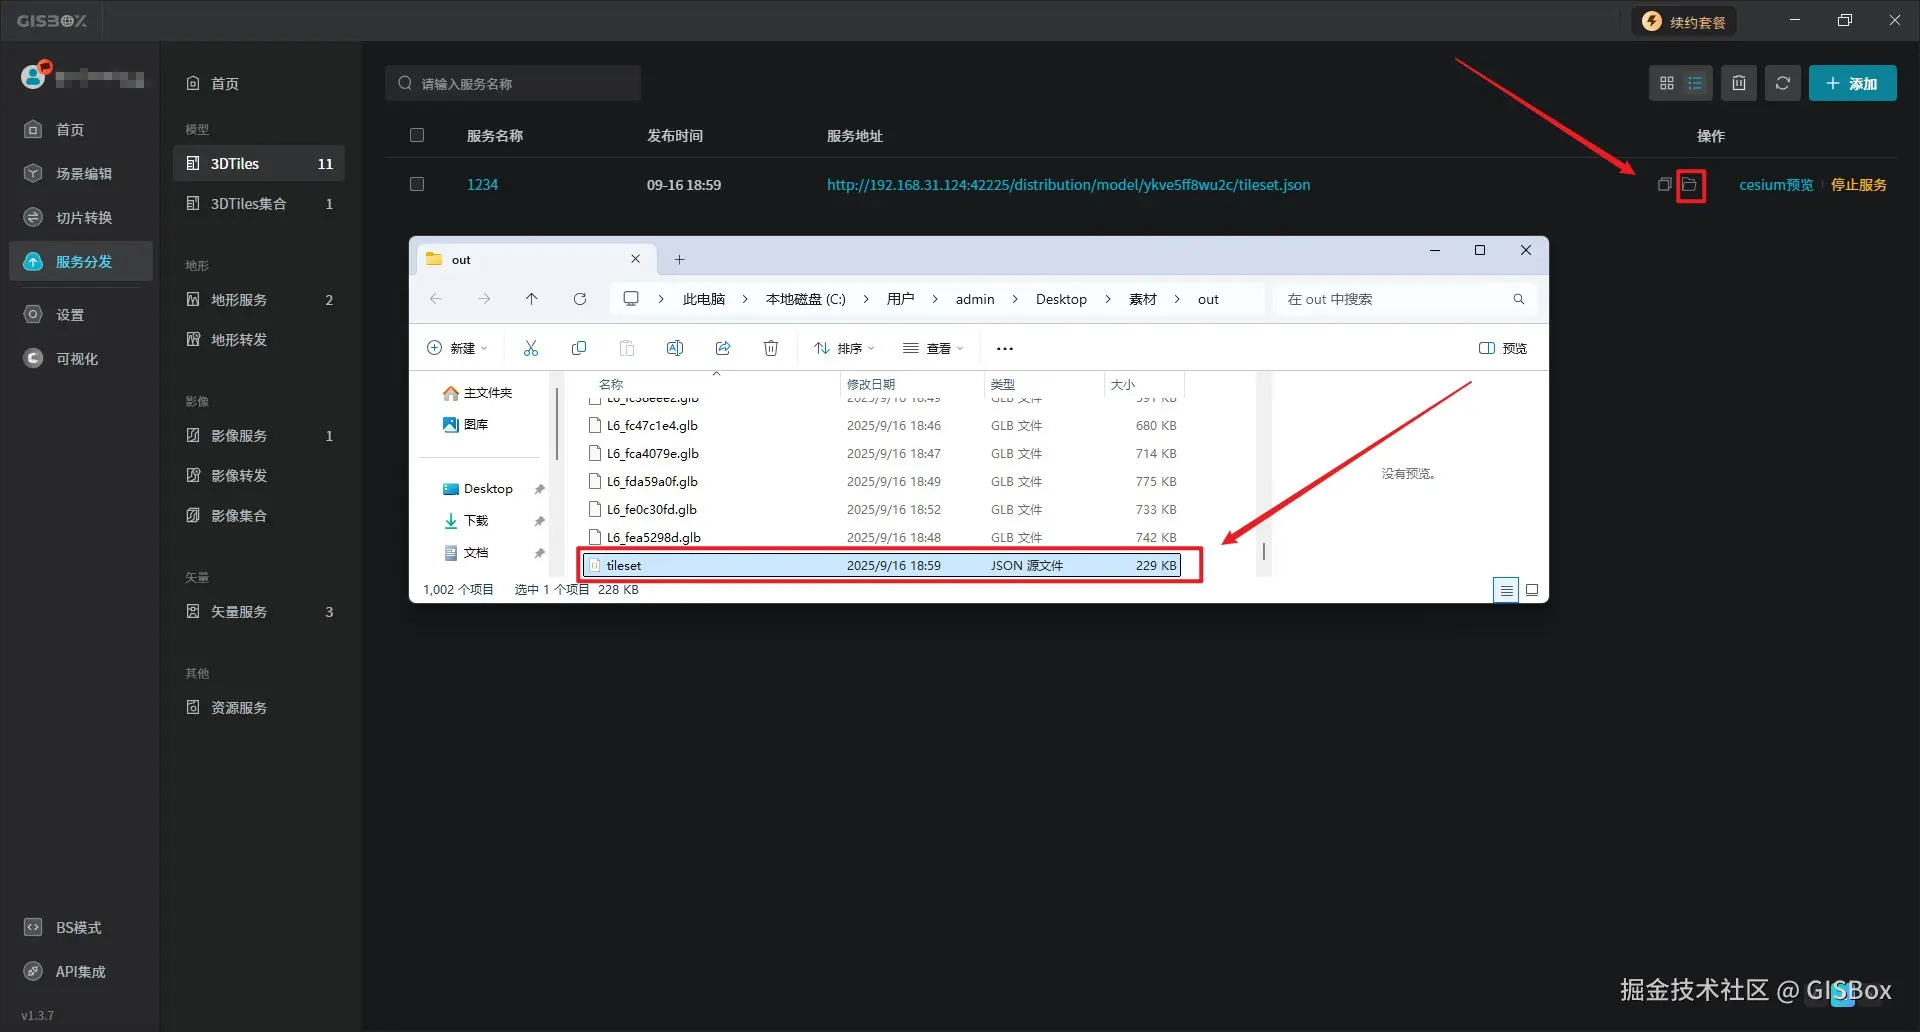The image size is (1920, 1032).
Task: Click the delete trash icon in GISBox toolbar
Action: (x=1739, y=83)
